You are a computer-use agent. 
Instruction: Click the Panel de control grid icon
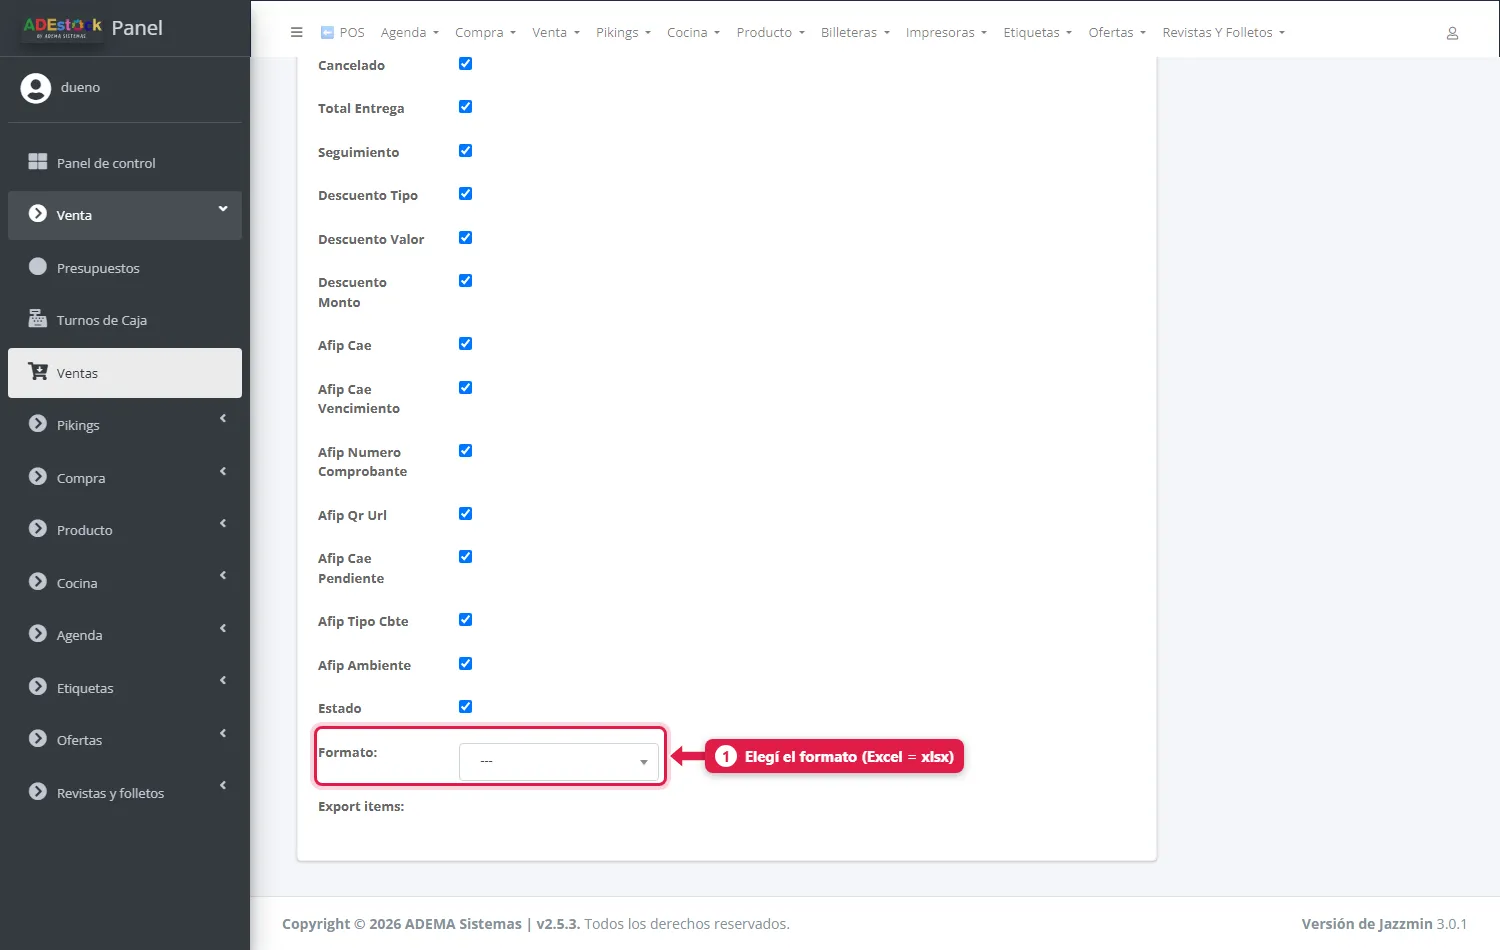pos(38,161)
